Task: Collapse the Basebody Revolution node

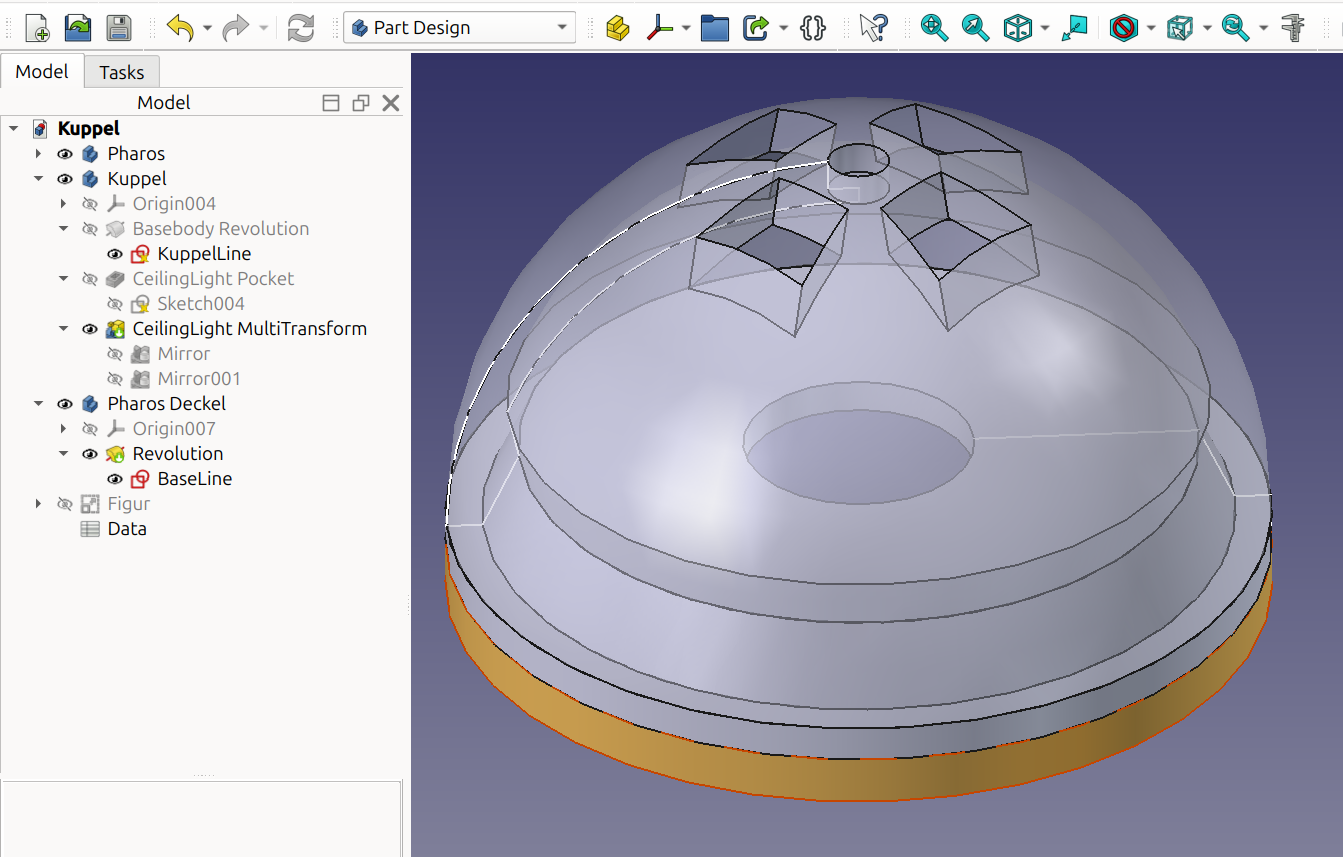Action: click(63, 229)
